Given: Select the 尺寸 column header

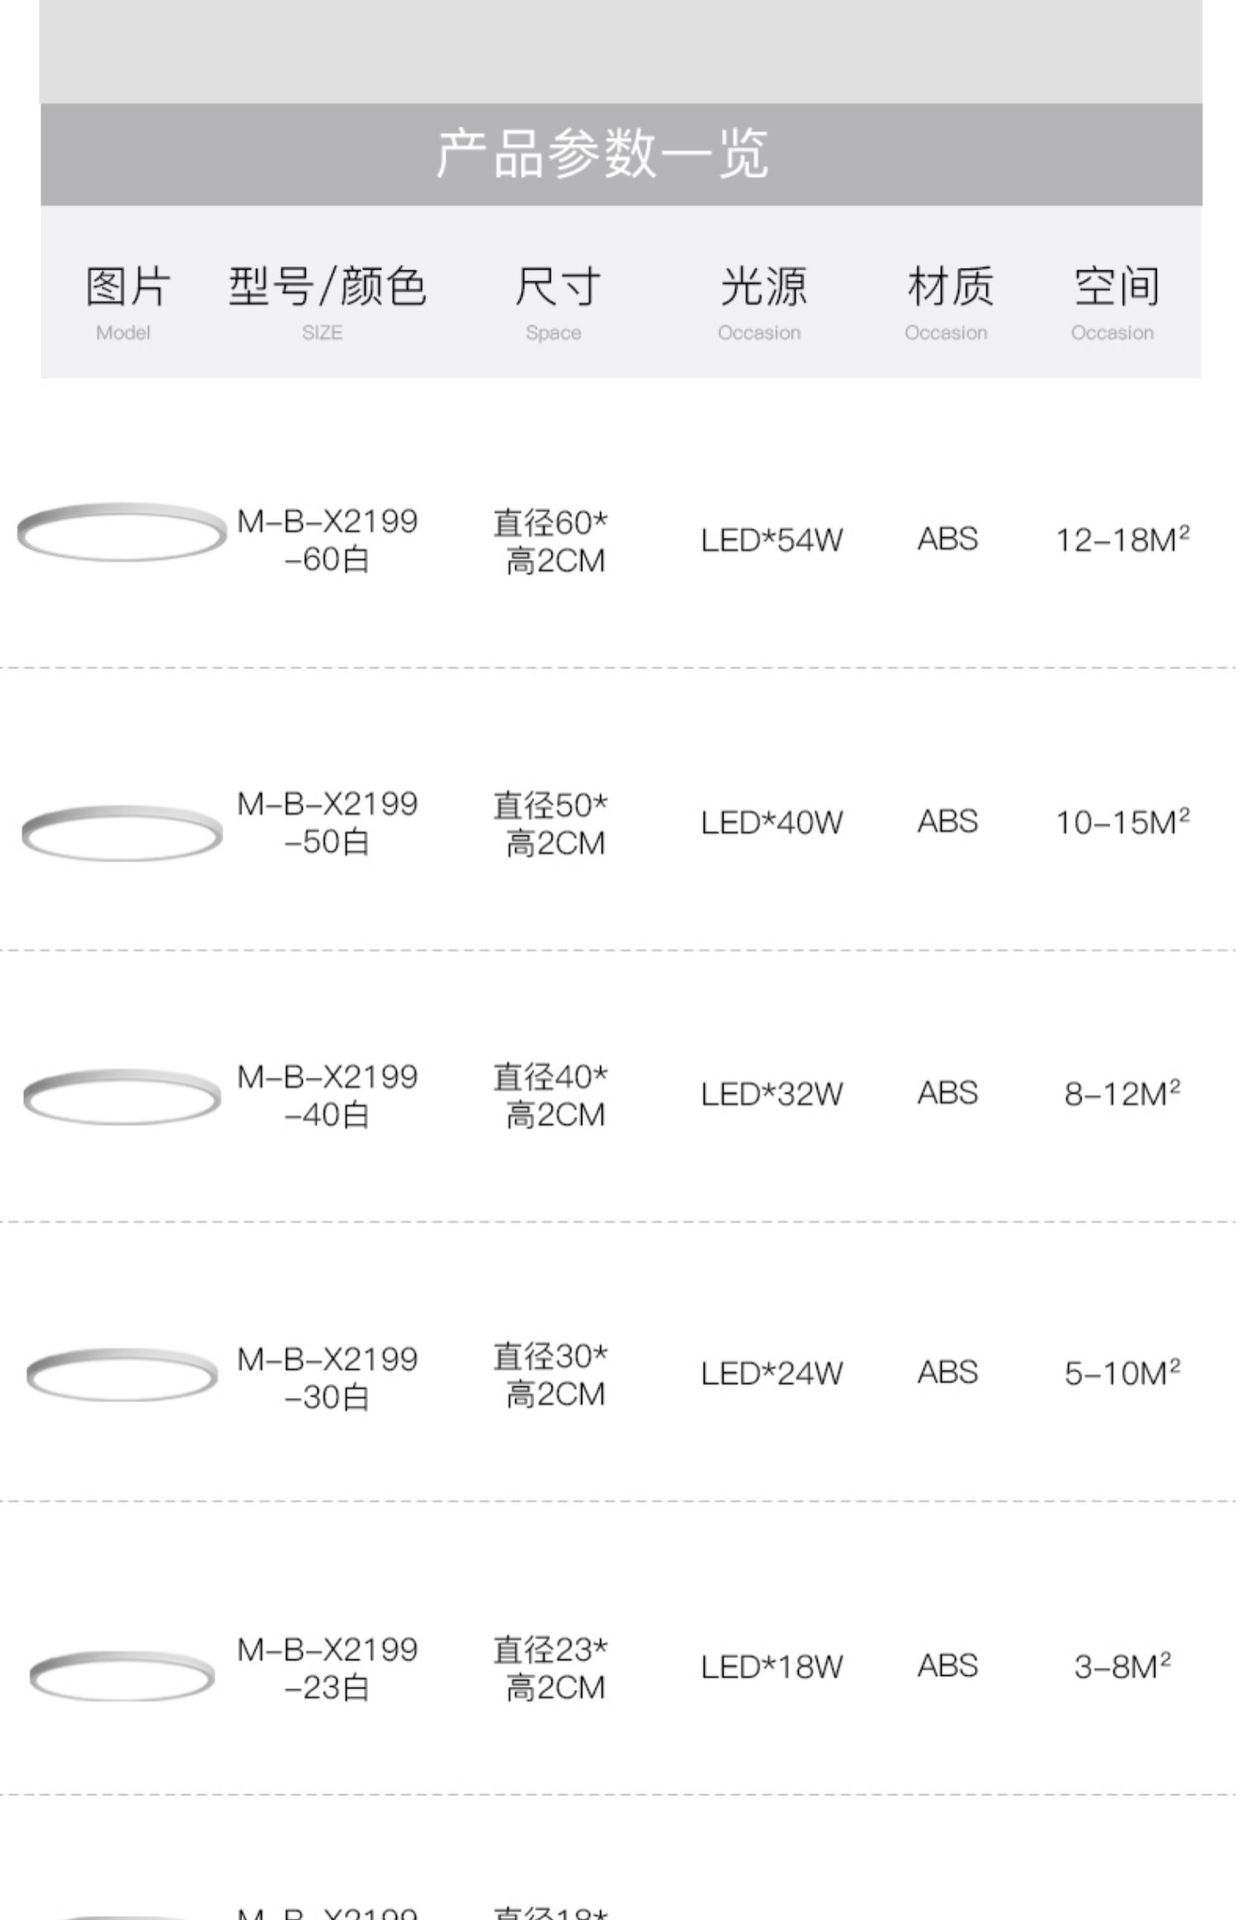Looking at the screenshot, I should [557, 301].
